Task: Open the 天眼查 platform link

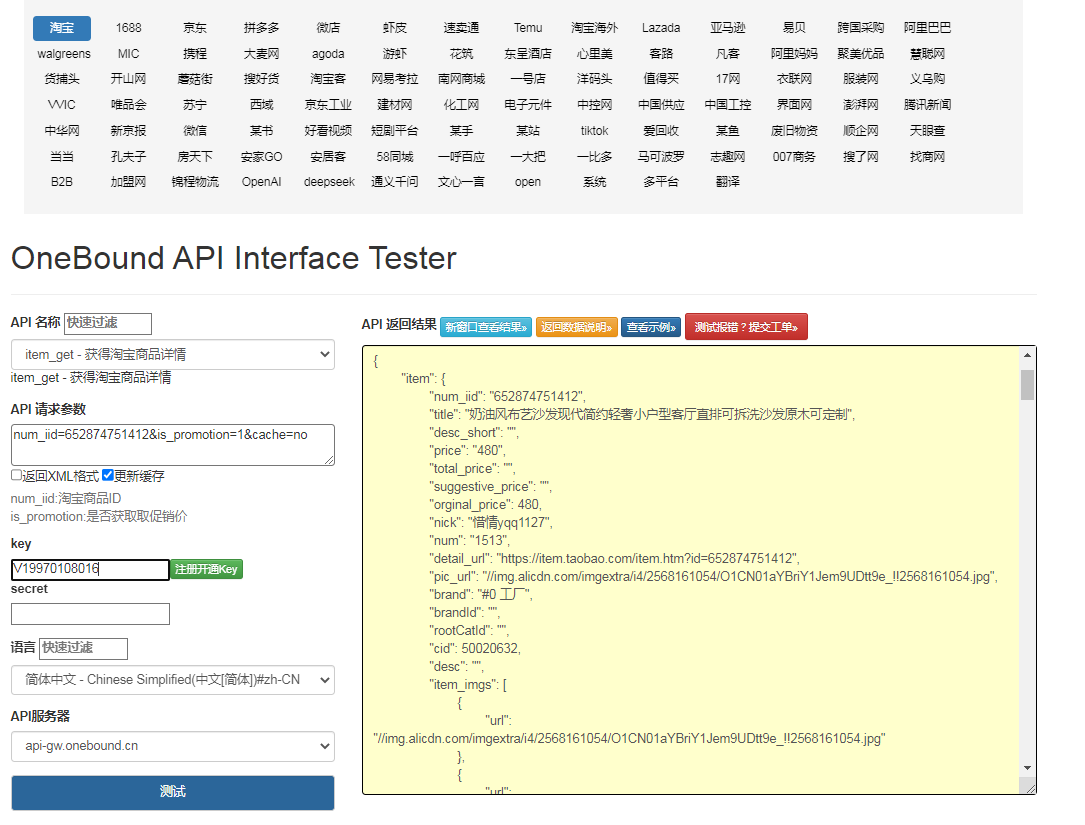Action: click(x=927, y=131)
